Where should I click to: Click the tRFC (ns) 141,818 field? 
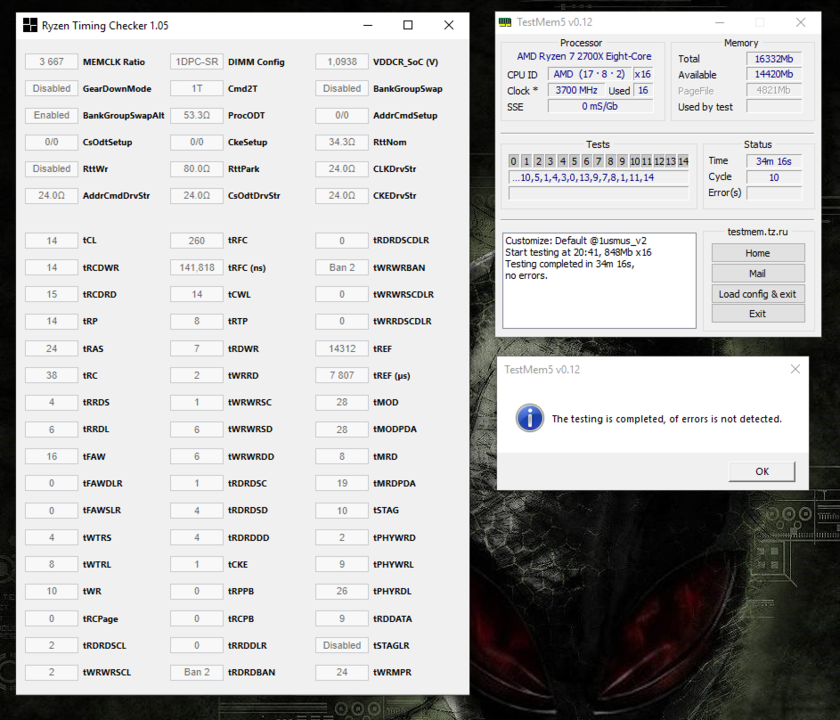click(197, 267)
